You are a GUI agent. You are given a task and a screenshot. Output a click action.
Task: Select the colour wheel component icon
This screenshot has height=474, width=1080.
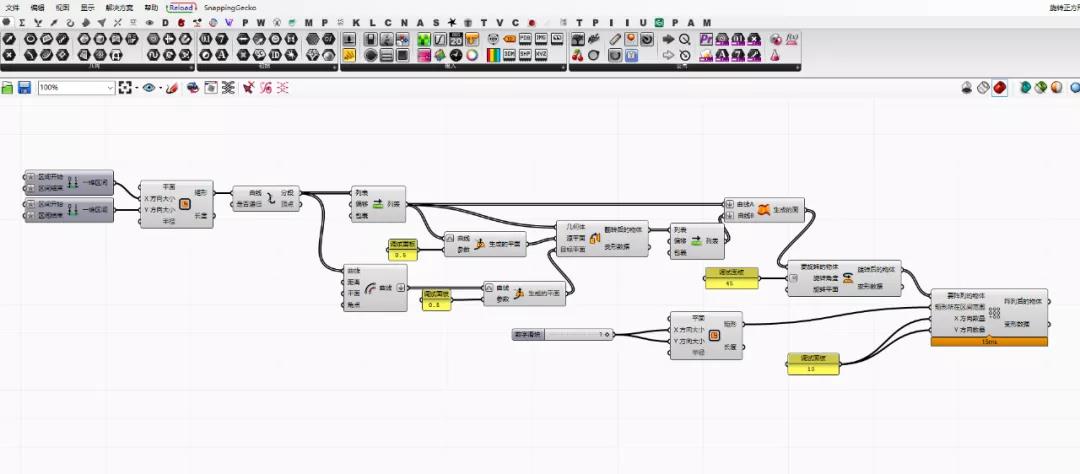pos(472,56)
